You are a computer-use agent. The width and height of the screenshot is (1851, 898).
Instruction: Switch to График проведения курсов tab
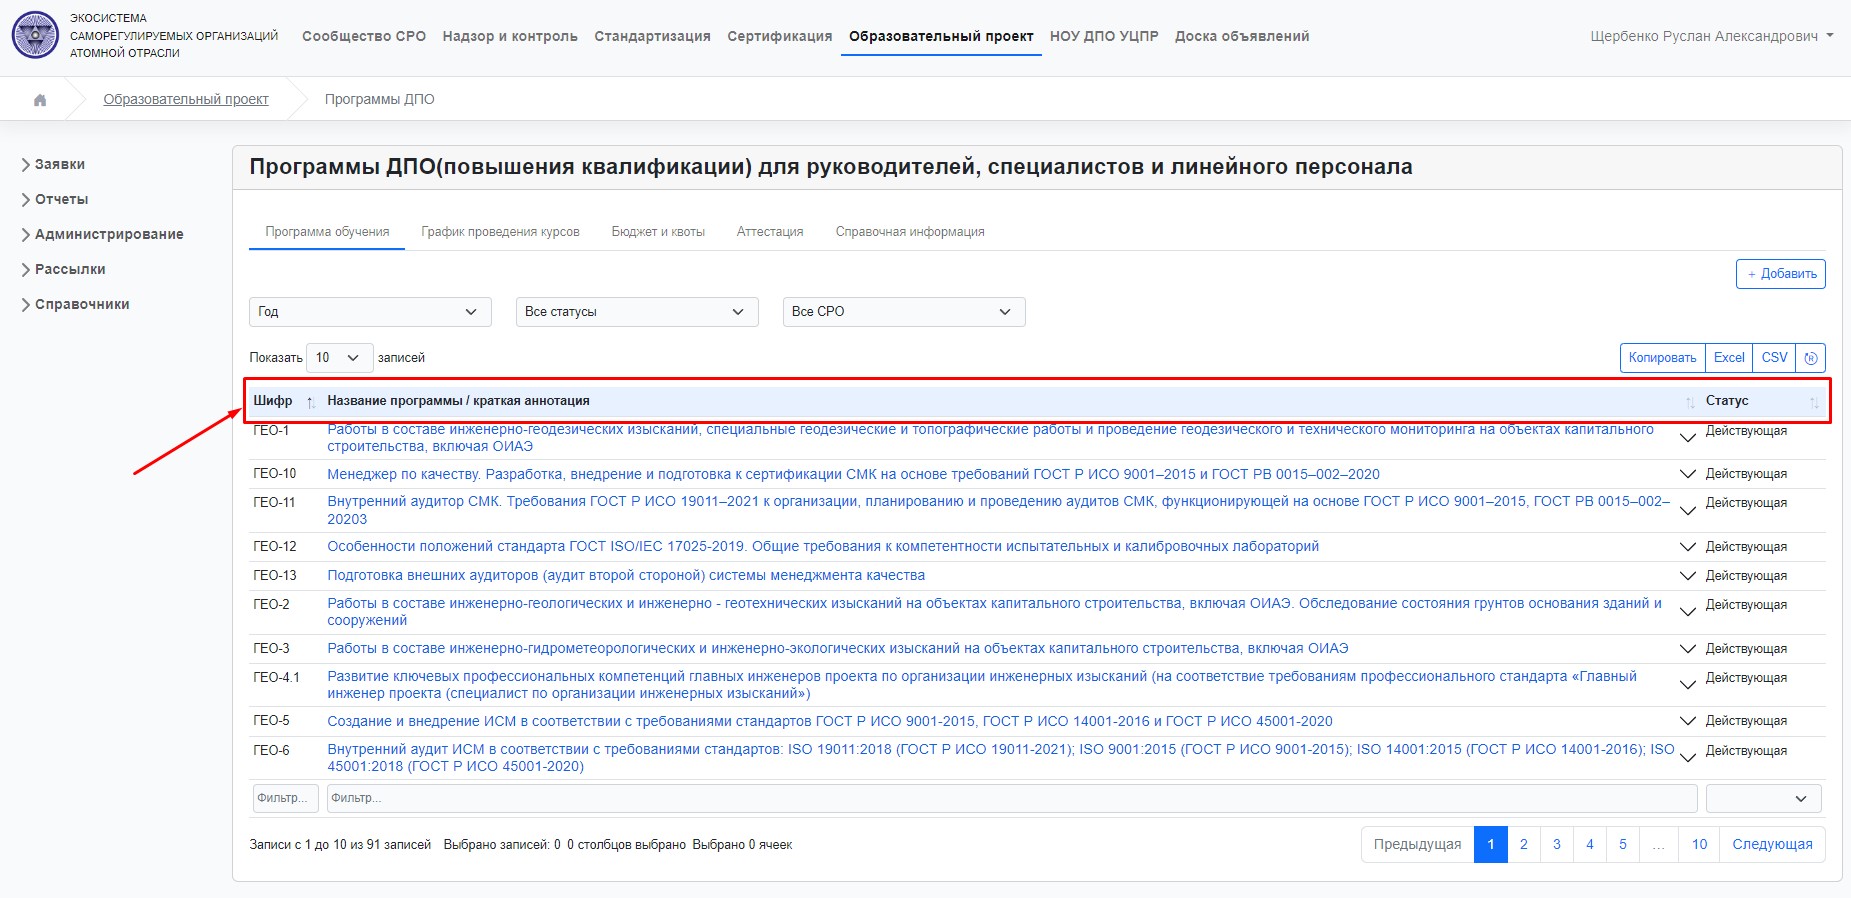pyautogui.click(x=500, y=232)
